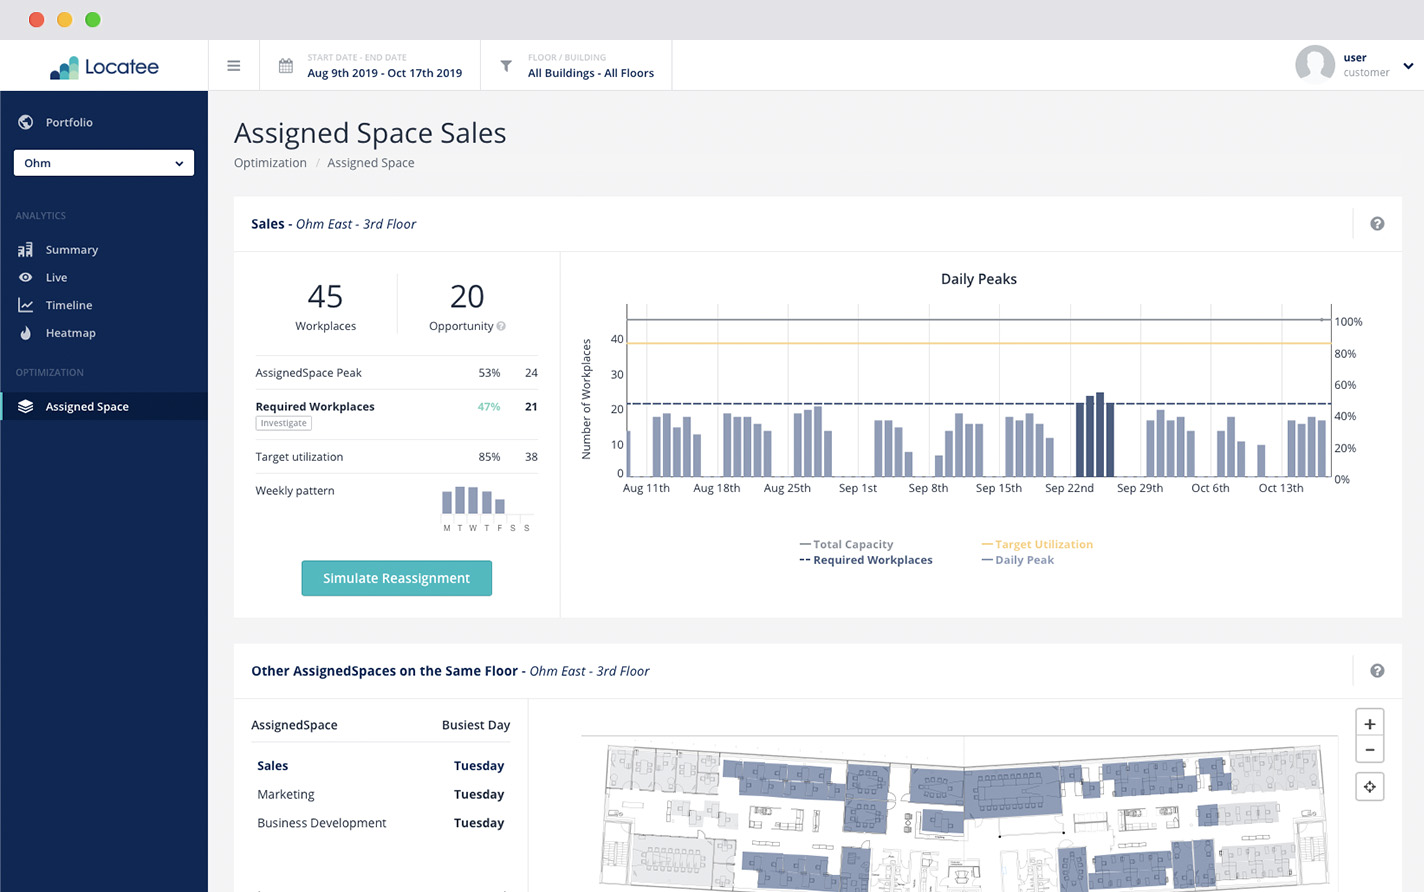
Task: Toggle Required Workplaces legend series
Action: [866, 560]
